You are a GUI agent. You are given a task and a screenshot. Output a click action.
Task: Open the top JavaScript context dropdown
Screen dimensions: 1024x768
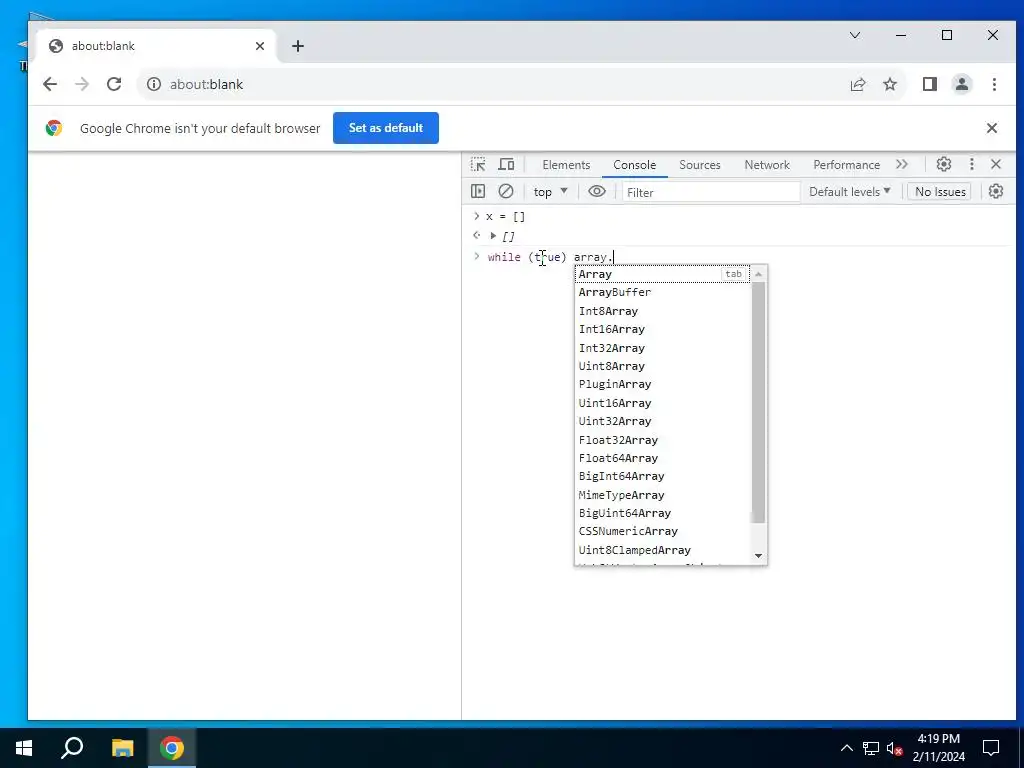coord(551,192)
